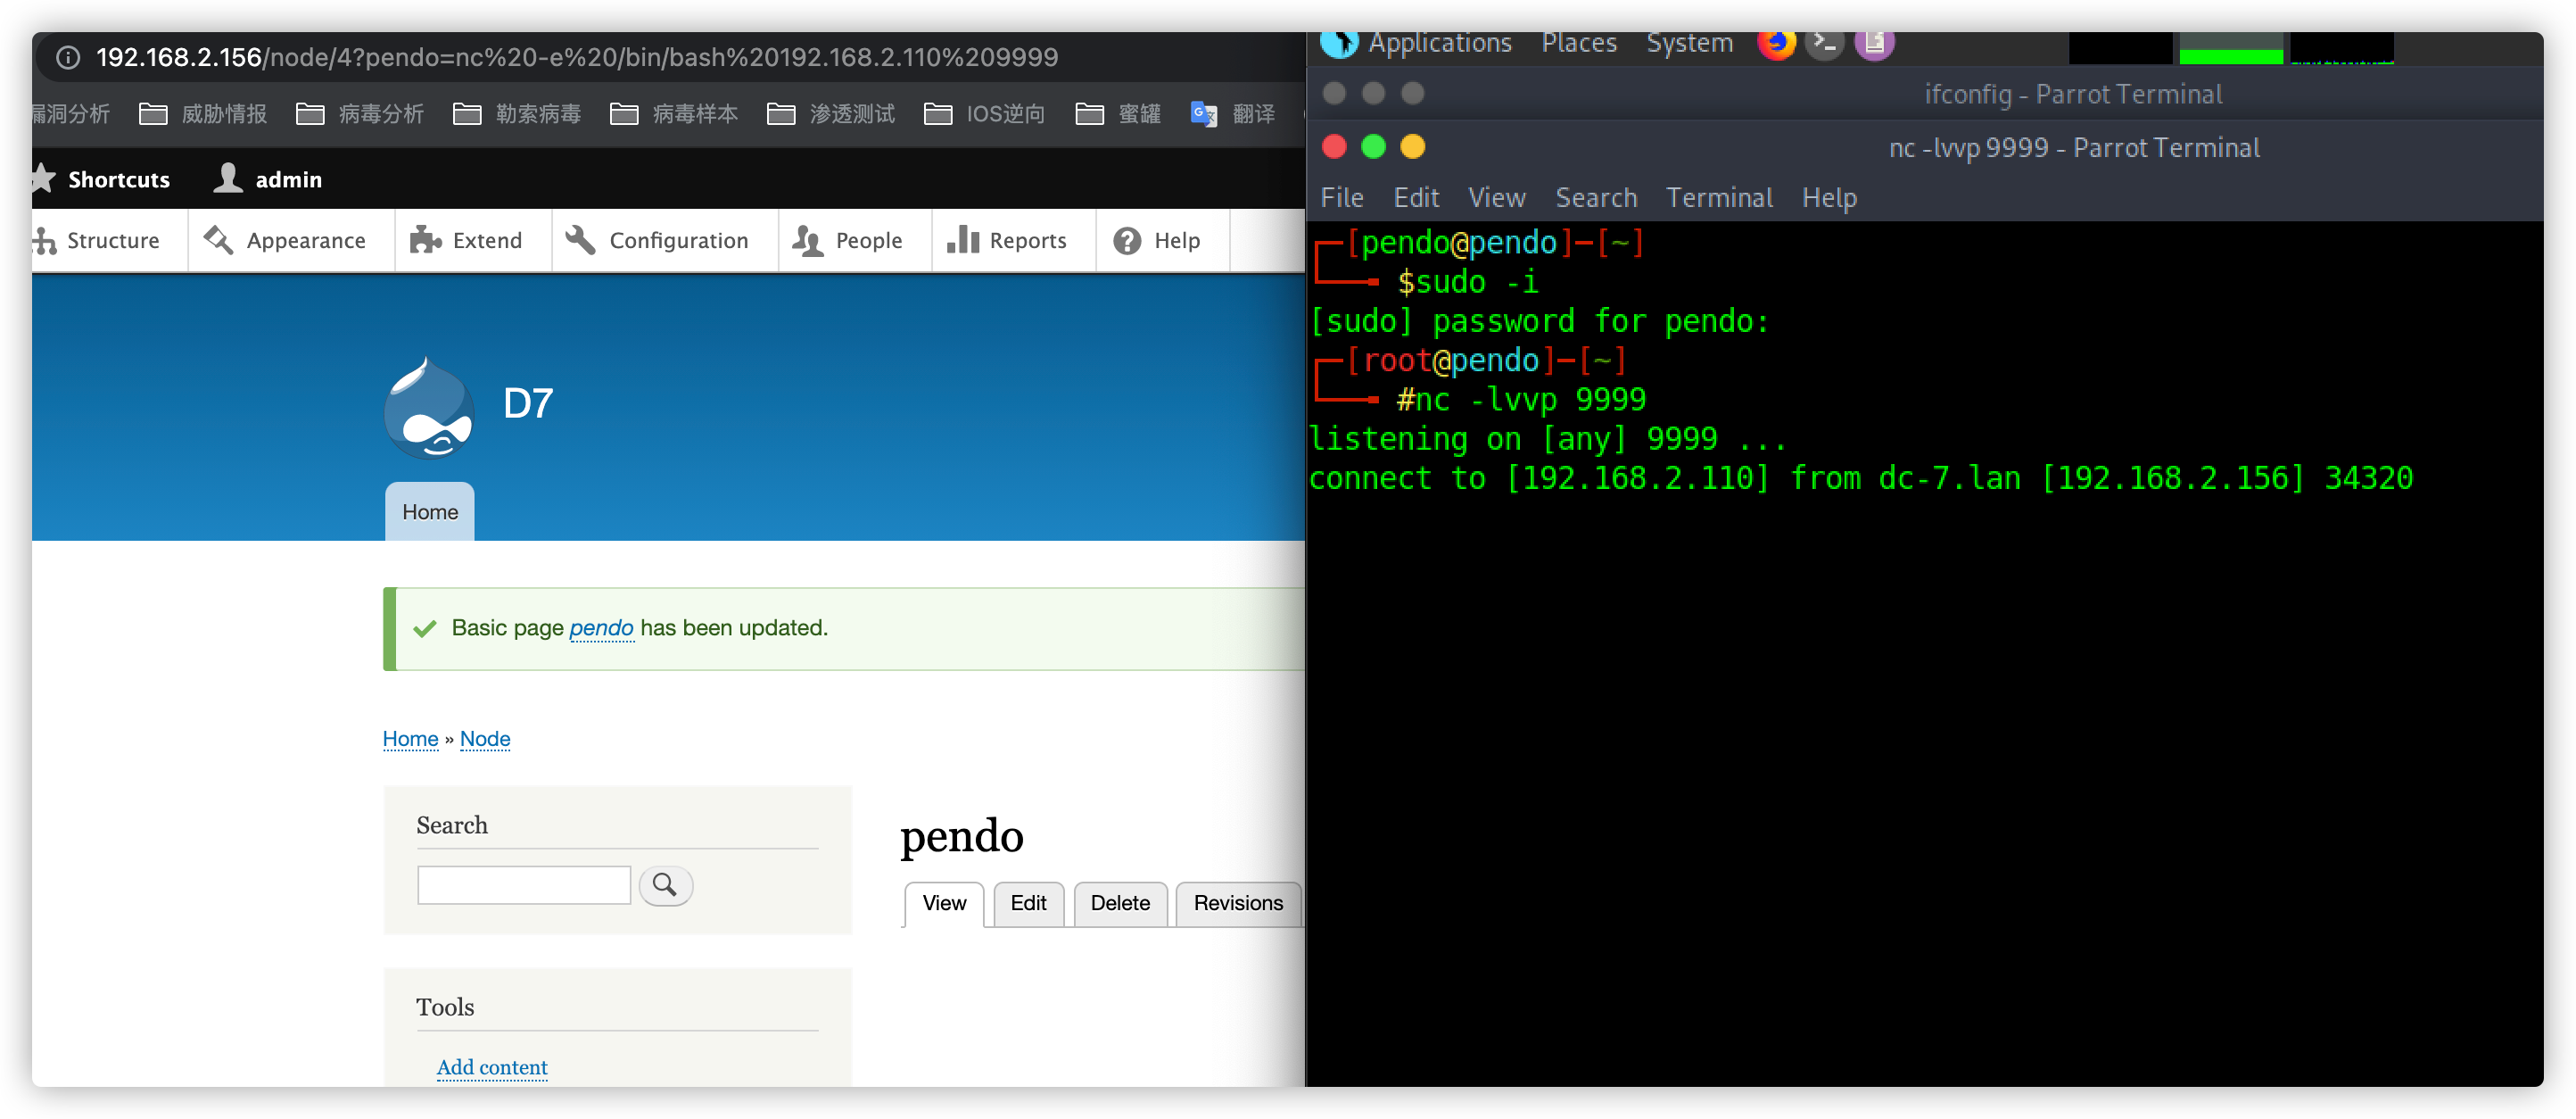Screen dimensions: 2576x1119
Task: Click the D7 site name link
Action: point(528,403)
